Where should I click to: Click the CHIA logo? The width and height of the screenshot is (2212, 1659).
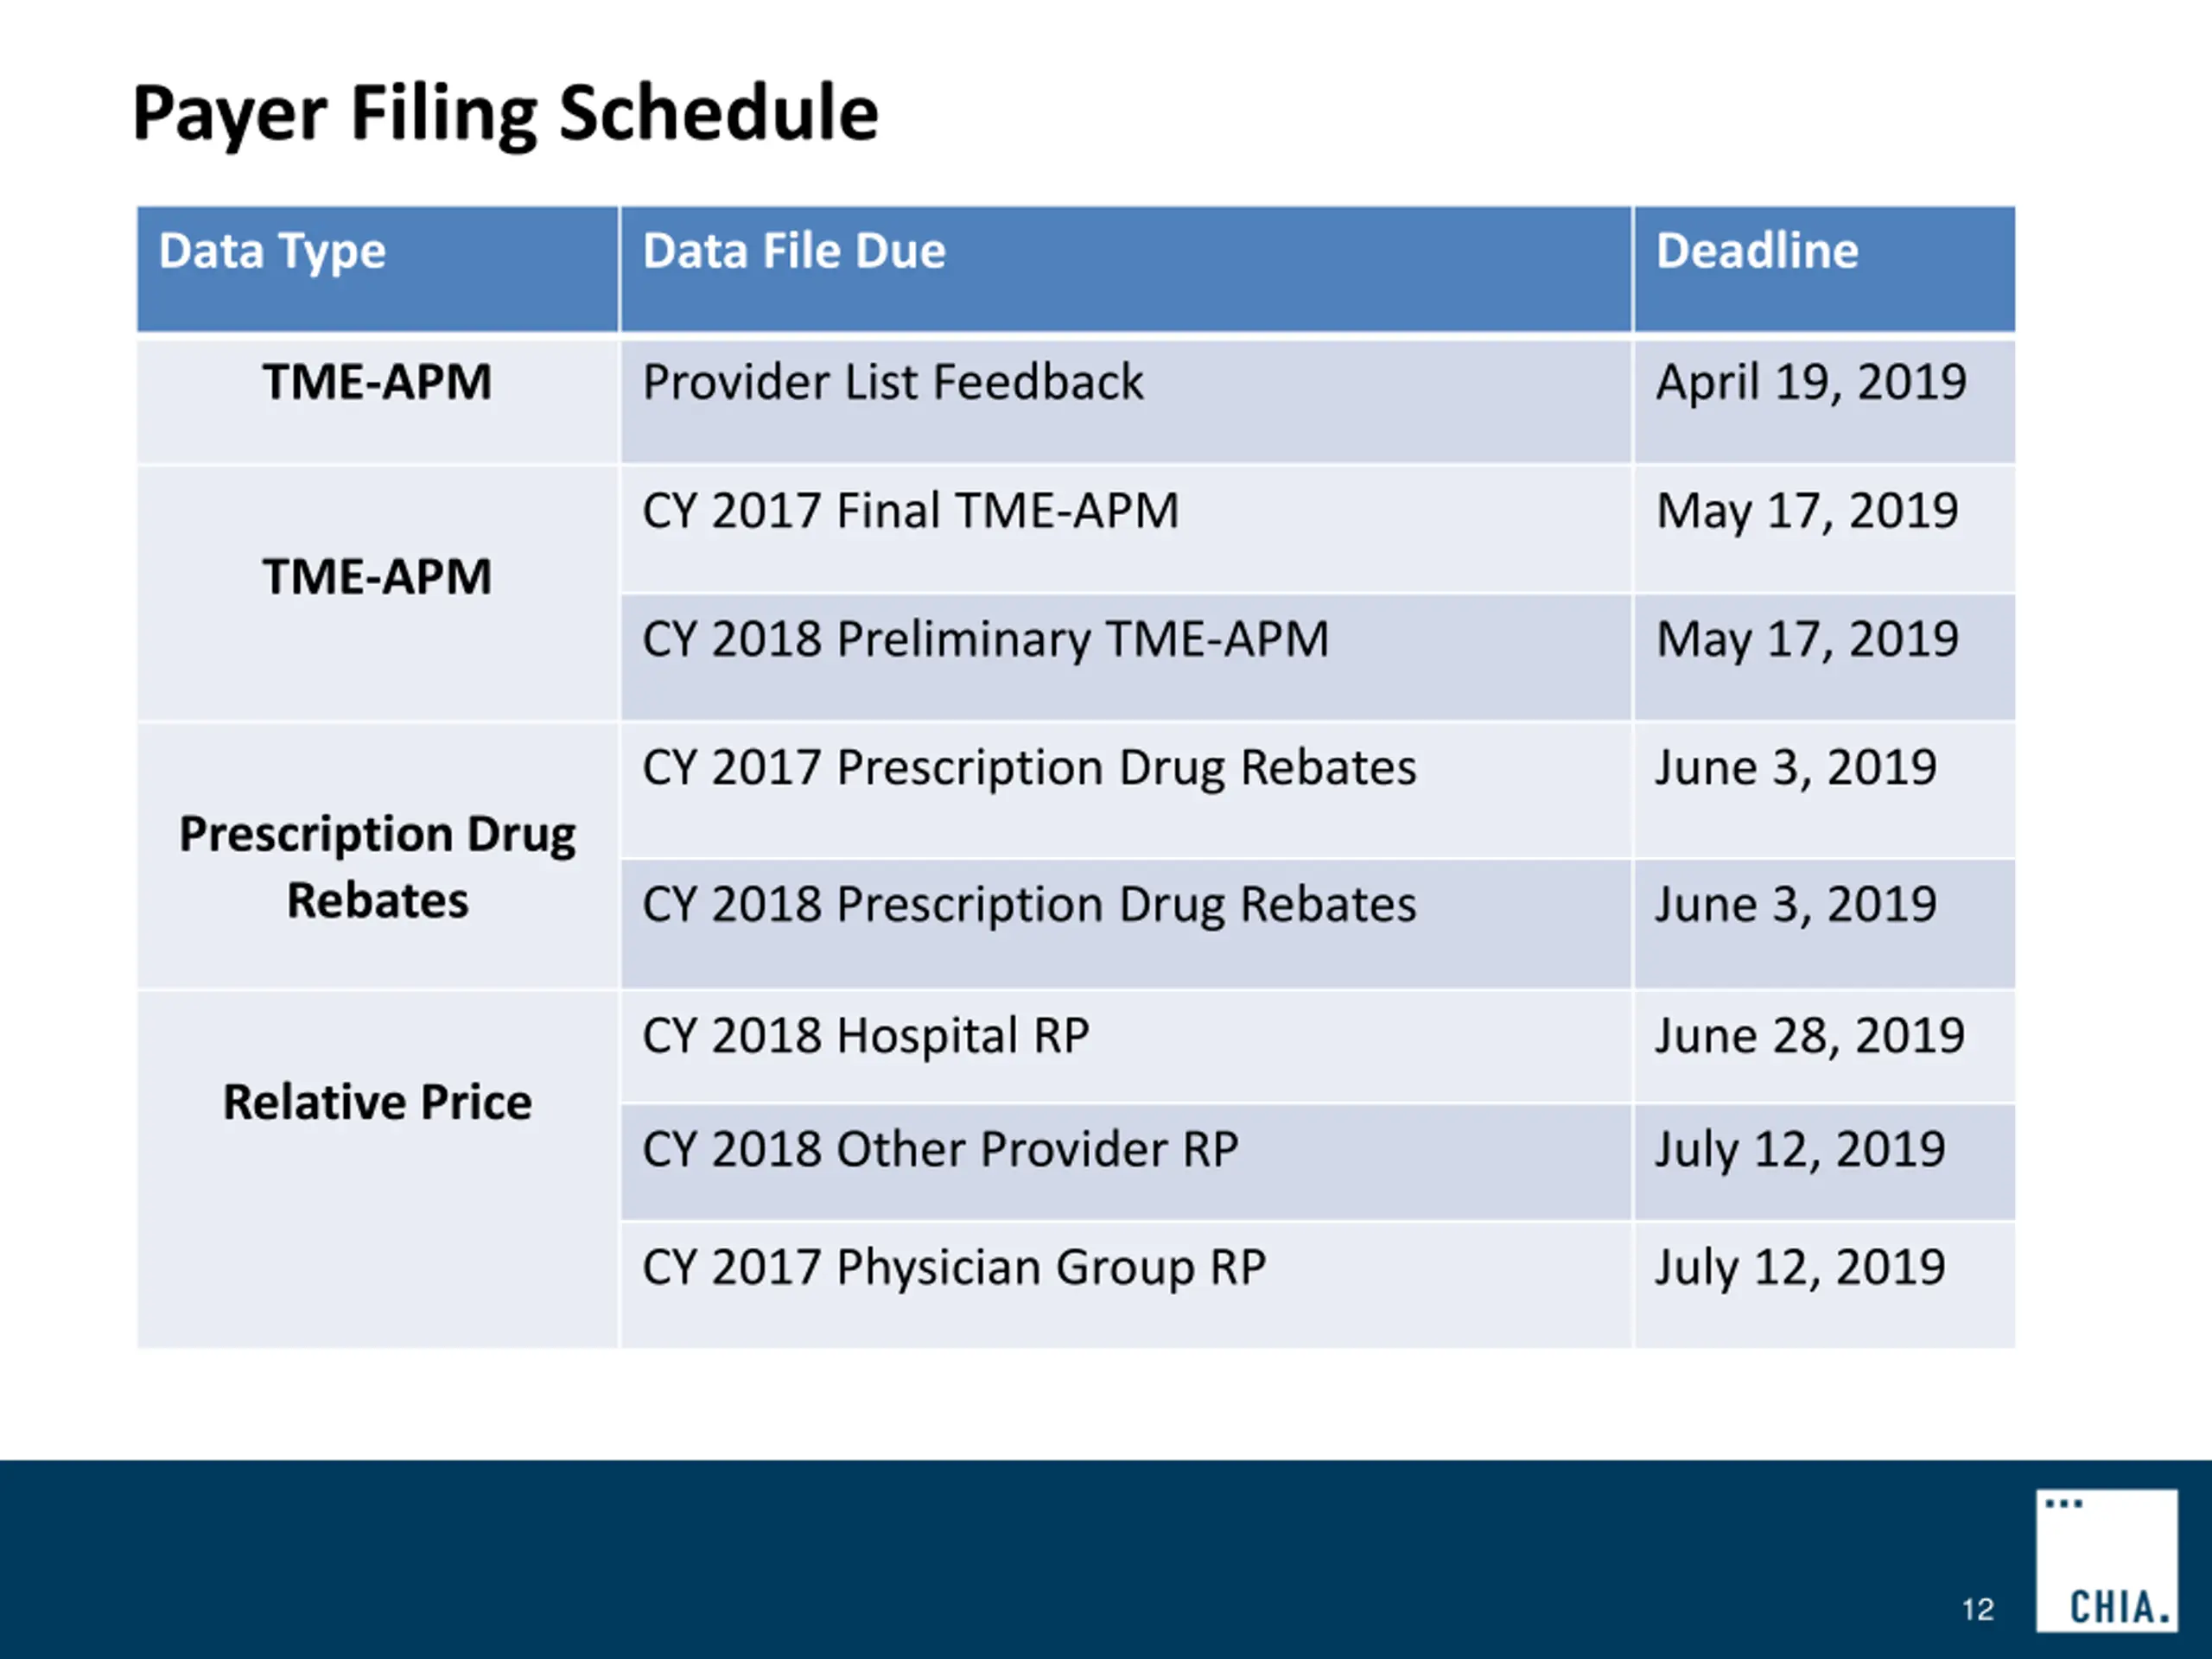(x=2106, y=1560)
